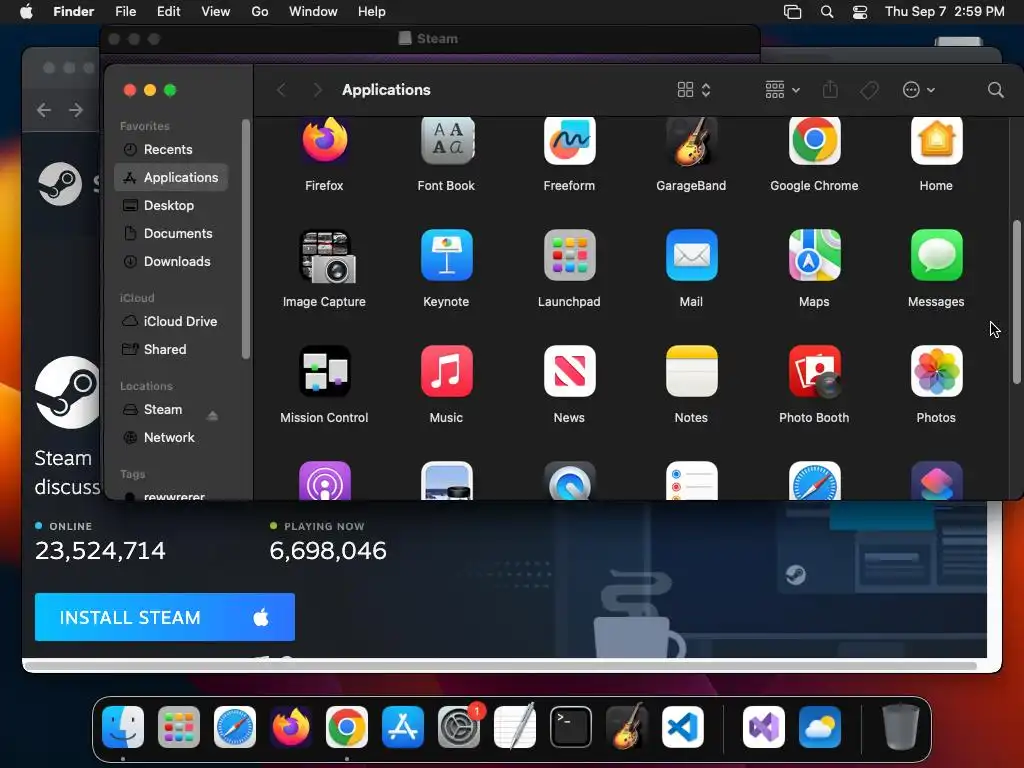This screenshot has height=768, width=1024.
Task: Select the Image Capture app
Action: [325, 256]
